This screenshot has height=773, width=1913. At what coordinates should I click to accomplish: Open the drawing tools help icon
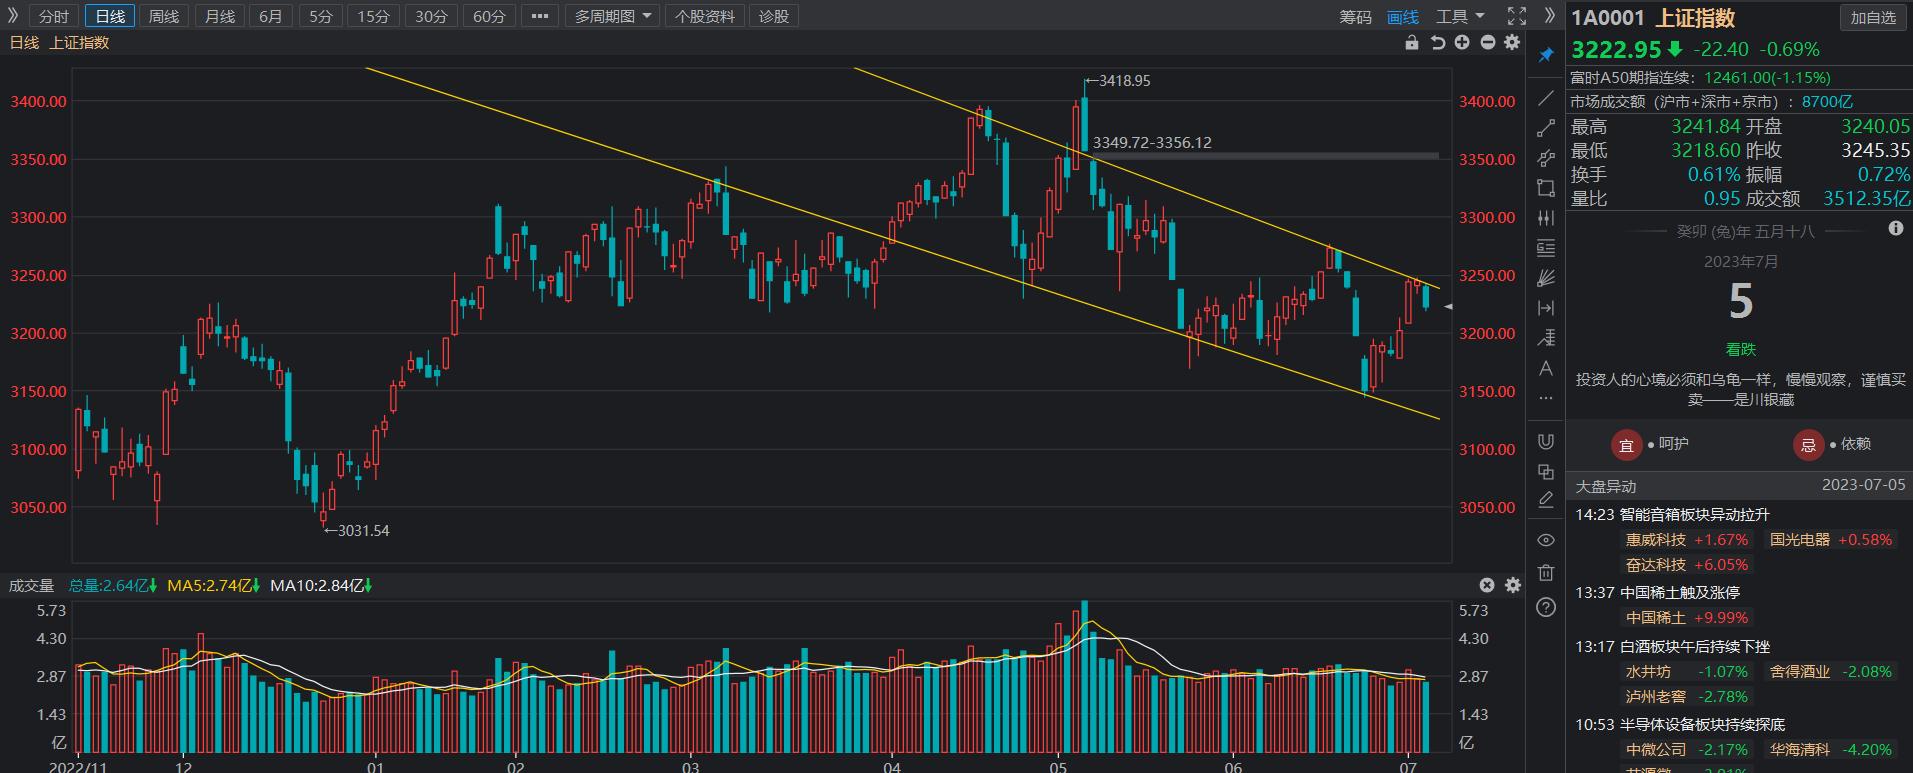[1546, 607]
